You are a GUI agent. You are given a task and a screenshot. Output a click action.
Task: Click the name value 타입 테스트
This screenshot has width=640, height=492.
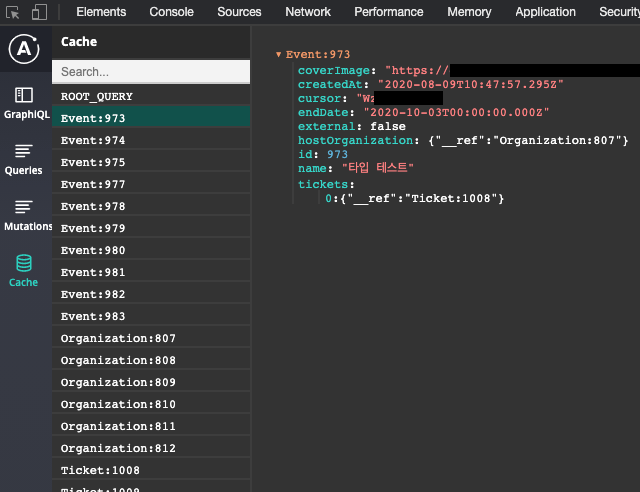(378, 168)
